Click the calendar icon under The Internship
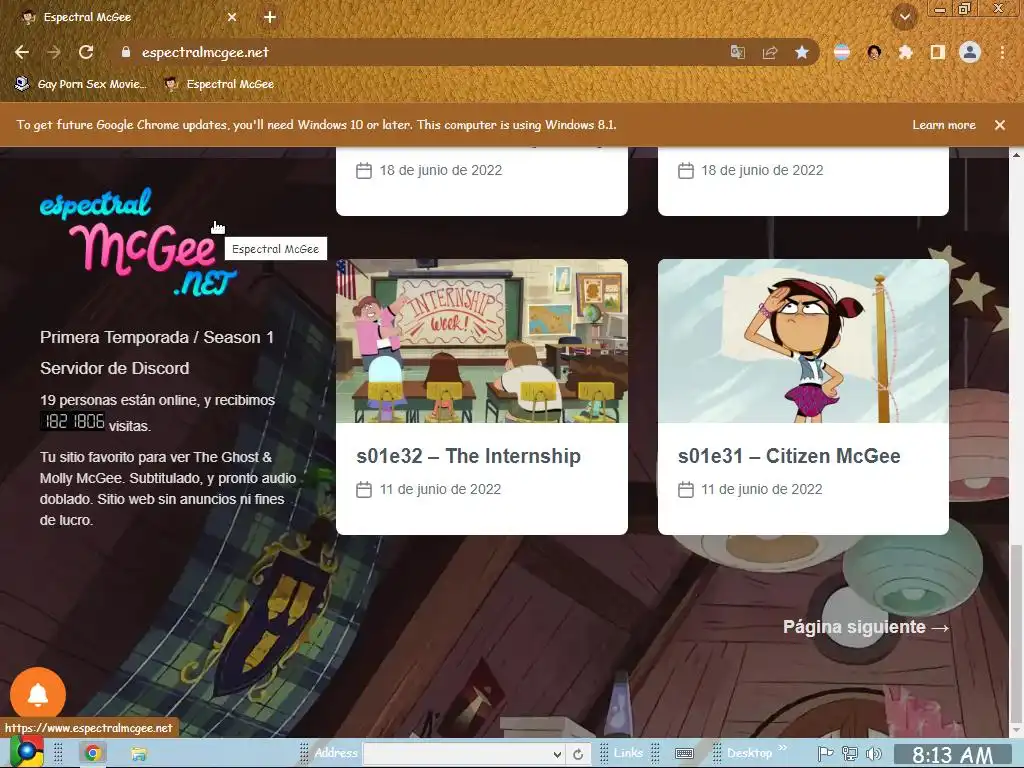1024x768 pixels. (x=364, y=489)
